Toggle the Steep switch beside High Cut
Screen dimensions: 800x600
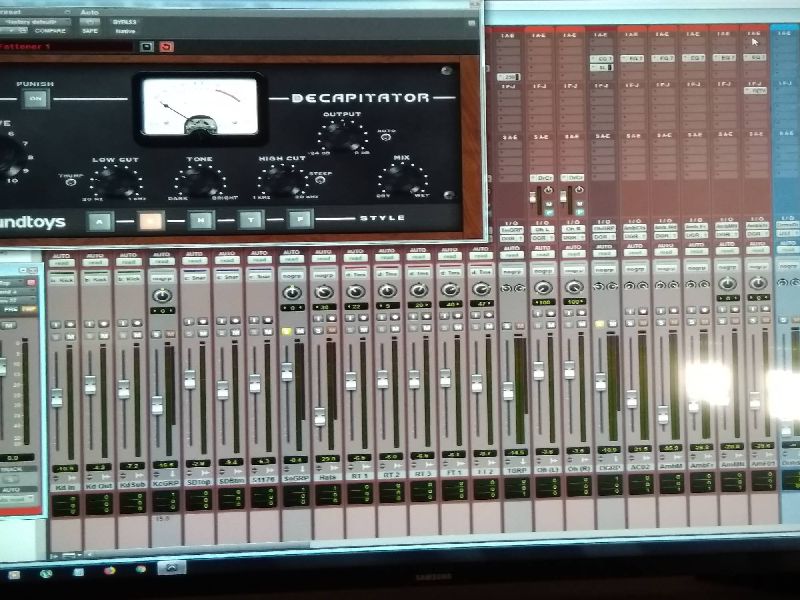(320, 180)
